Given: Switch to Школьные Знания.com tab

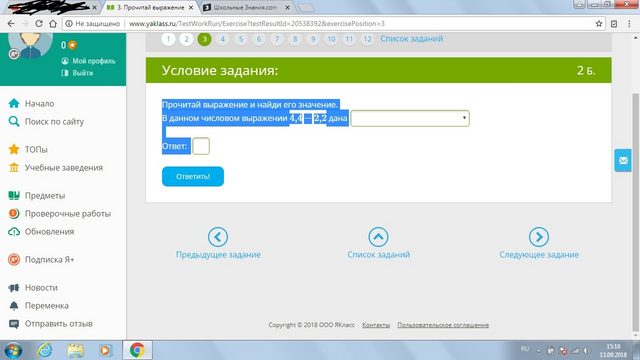Looking at the screenshot, I should (247, 8).
